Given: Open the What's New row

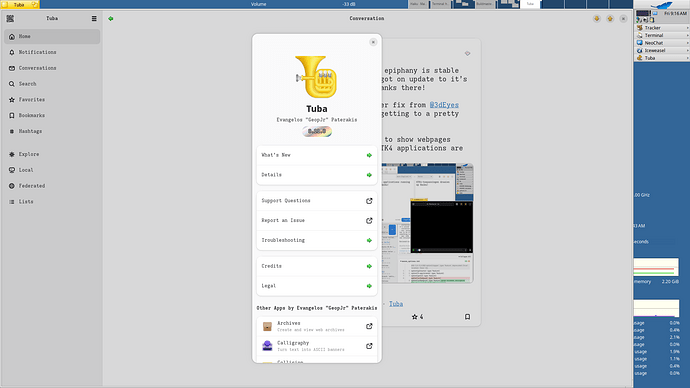Looking at the screenshot, I should (x=317, y=155).
